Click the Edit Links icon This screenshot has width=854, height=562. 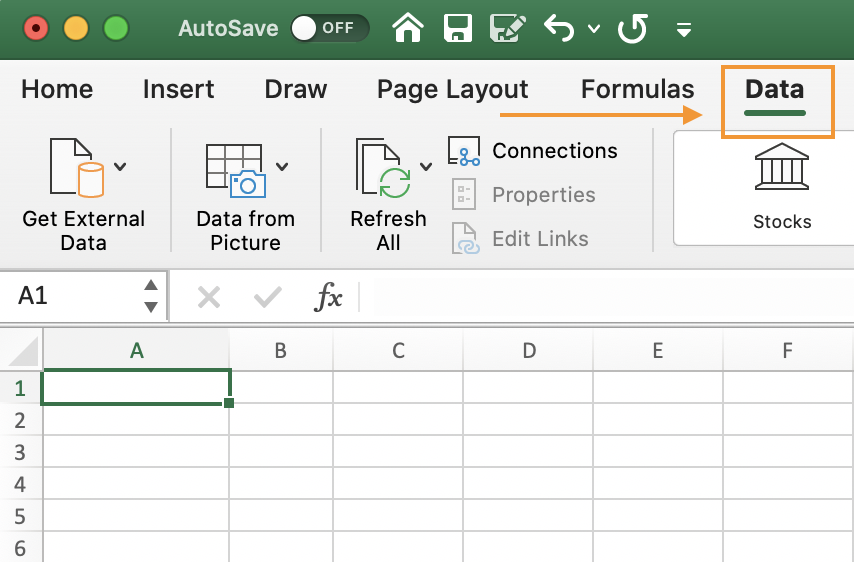tap(466, 239)
